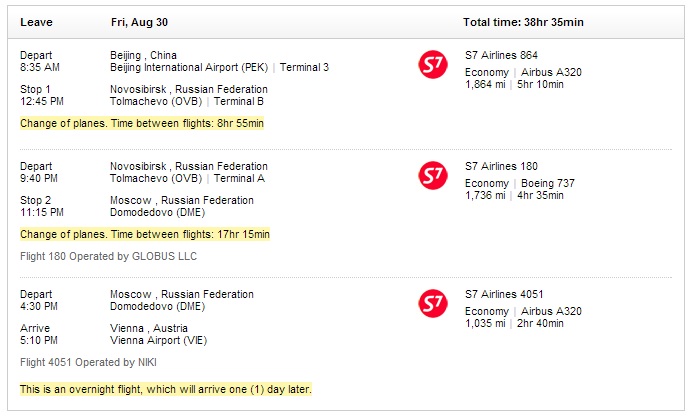Click the overnight flight warning message

point(166,389)
